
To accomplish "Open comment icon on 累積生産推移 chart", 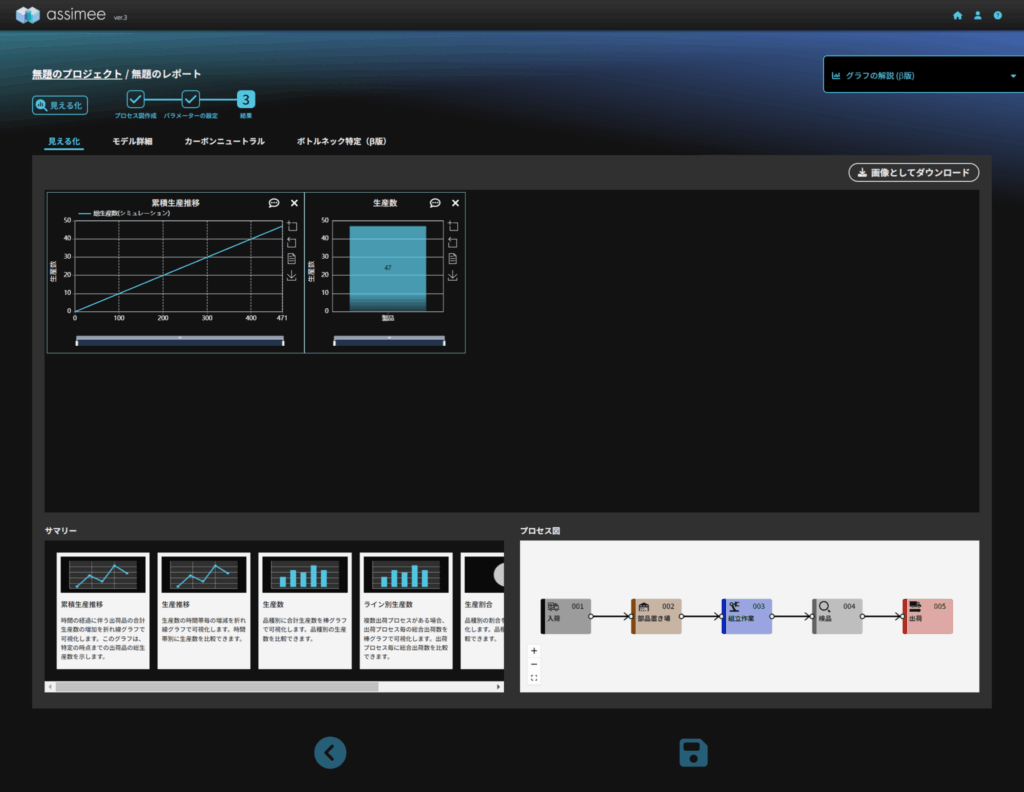I will click(x=274, y=203).
